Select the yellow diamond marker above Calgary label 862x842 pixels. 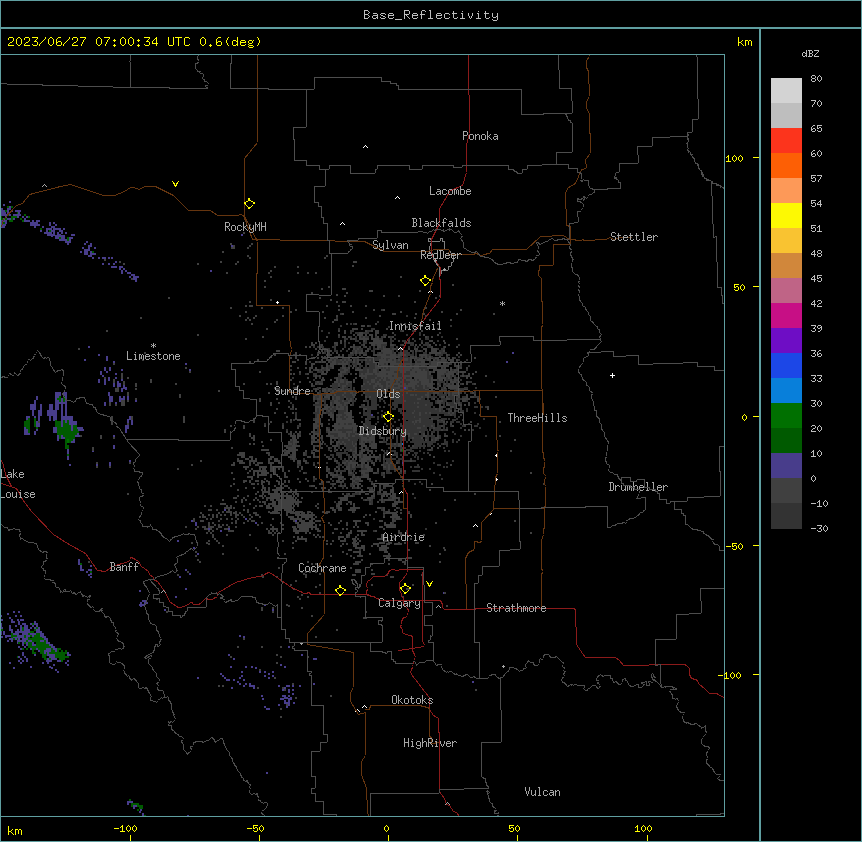coord(405,589)
